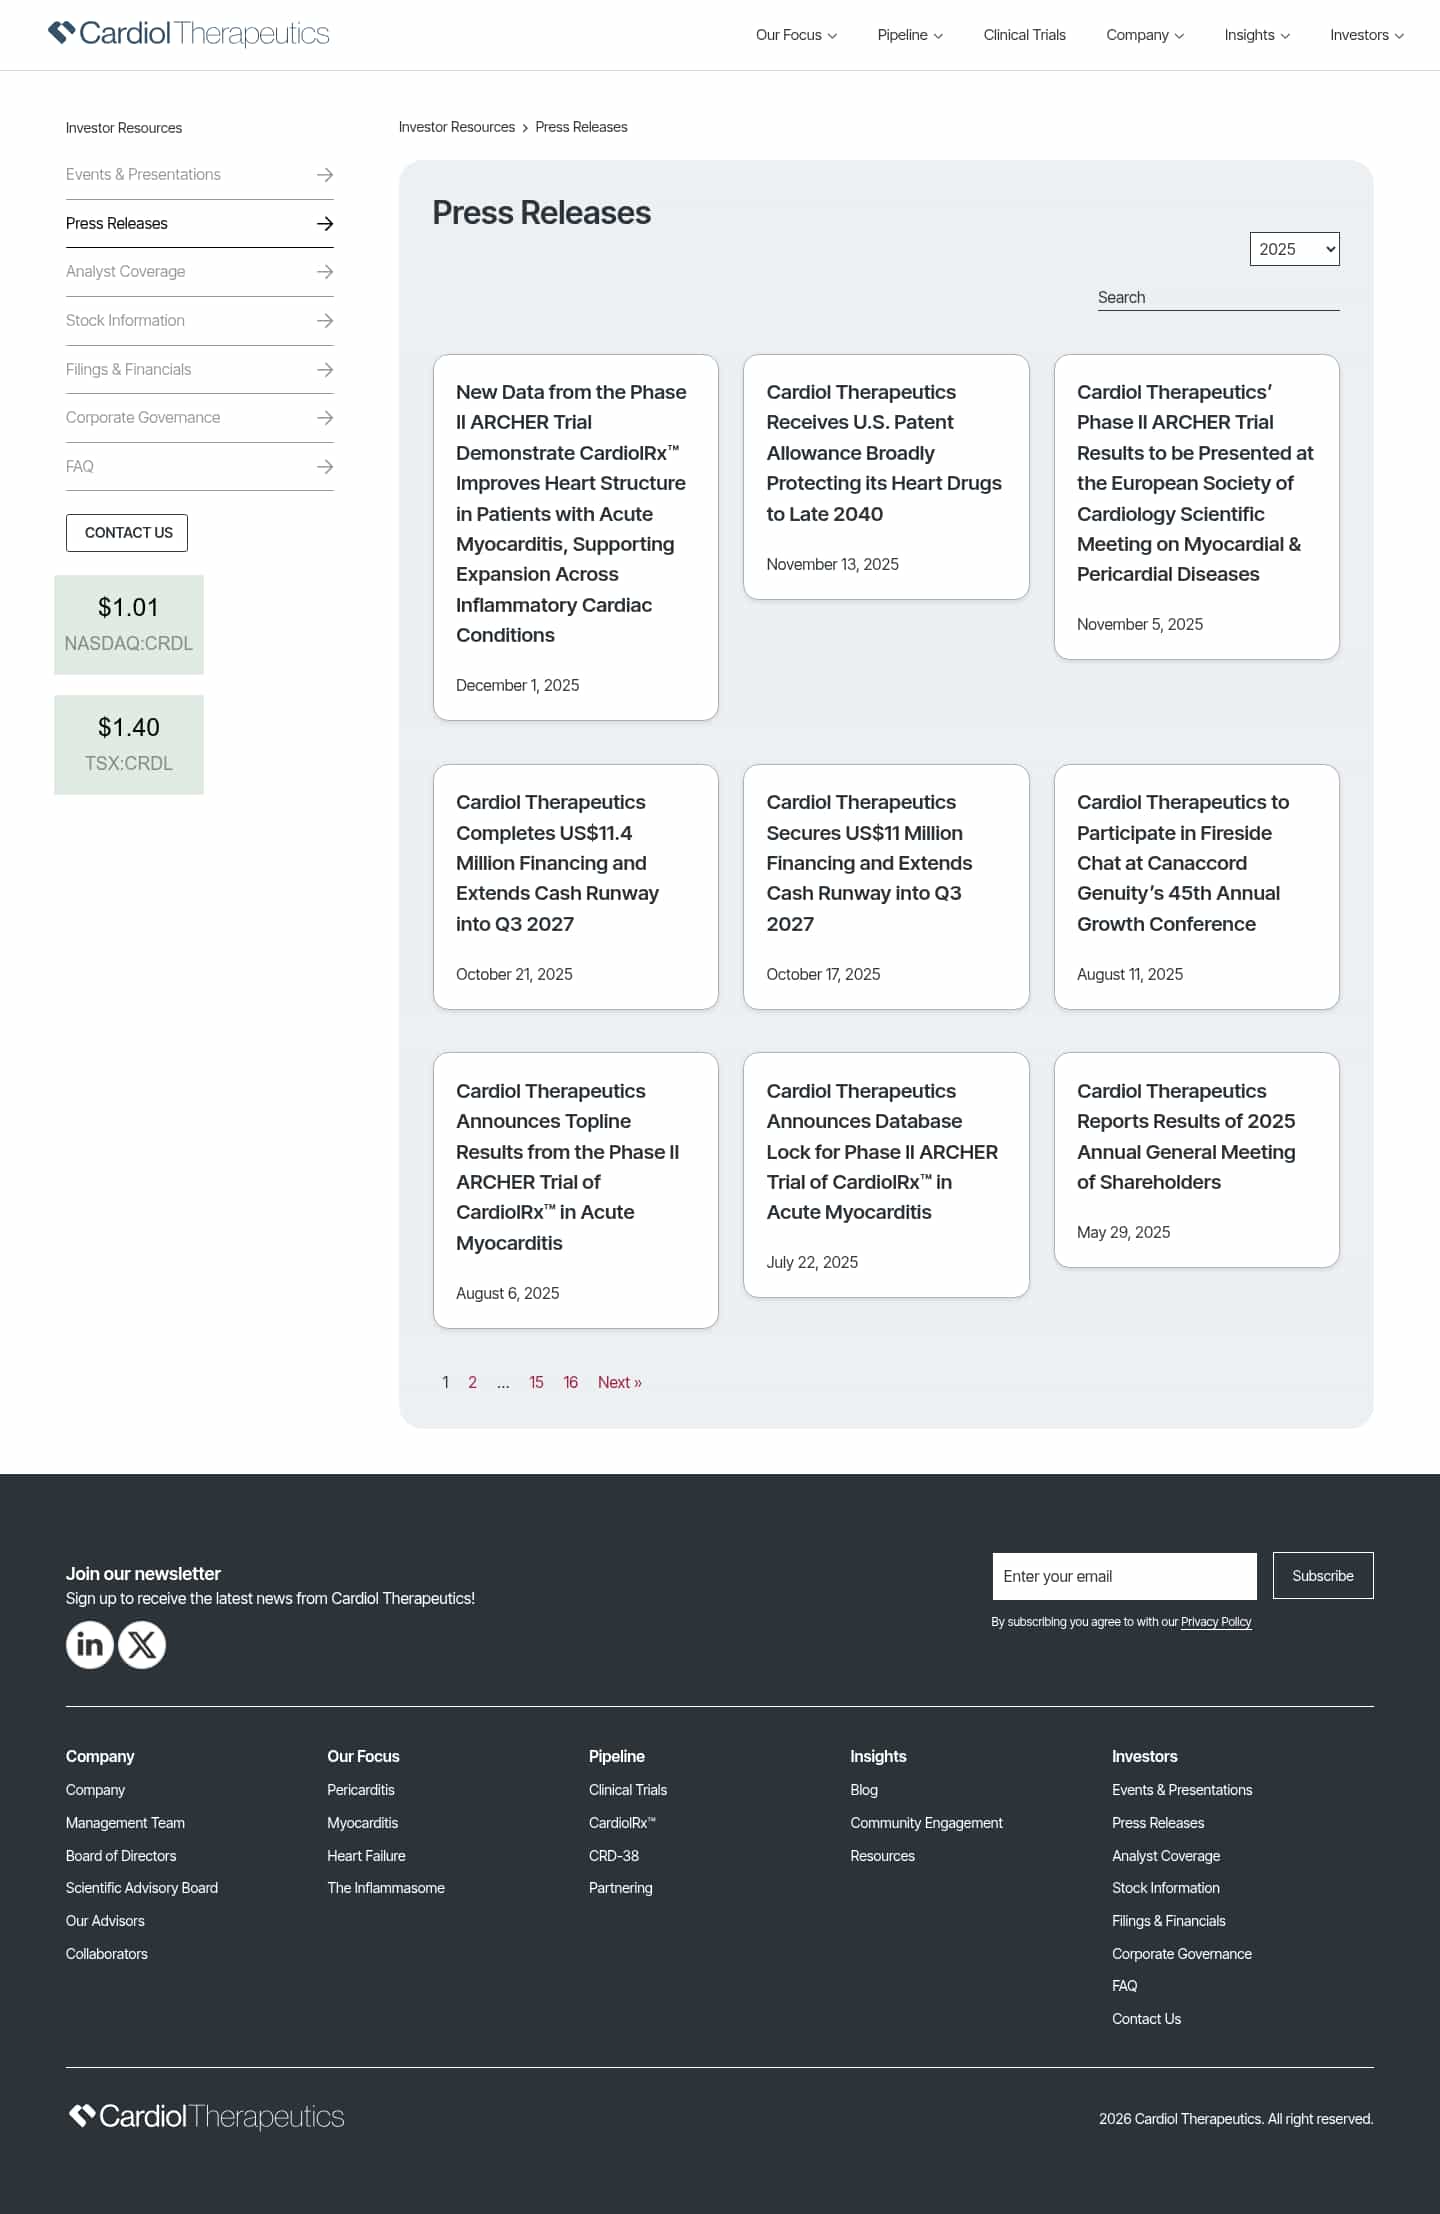Open the LinkedIn social icon
The image size is (1440, 2214).
click(90, 1645)
